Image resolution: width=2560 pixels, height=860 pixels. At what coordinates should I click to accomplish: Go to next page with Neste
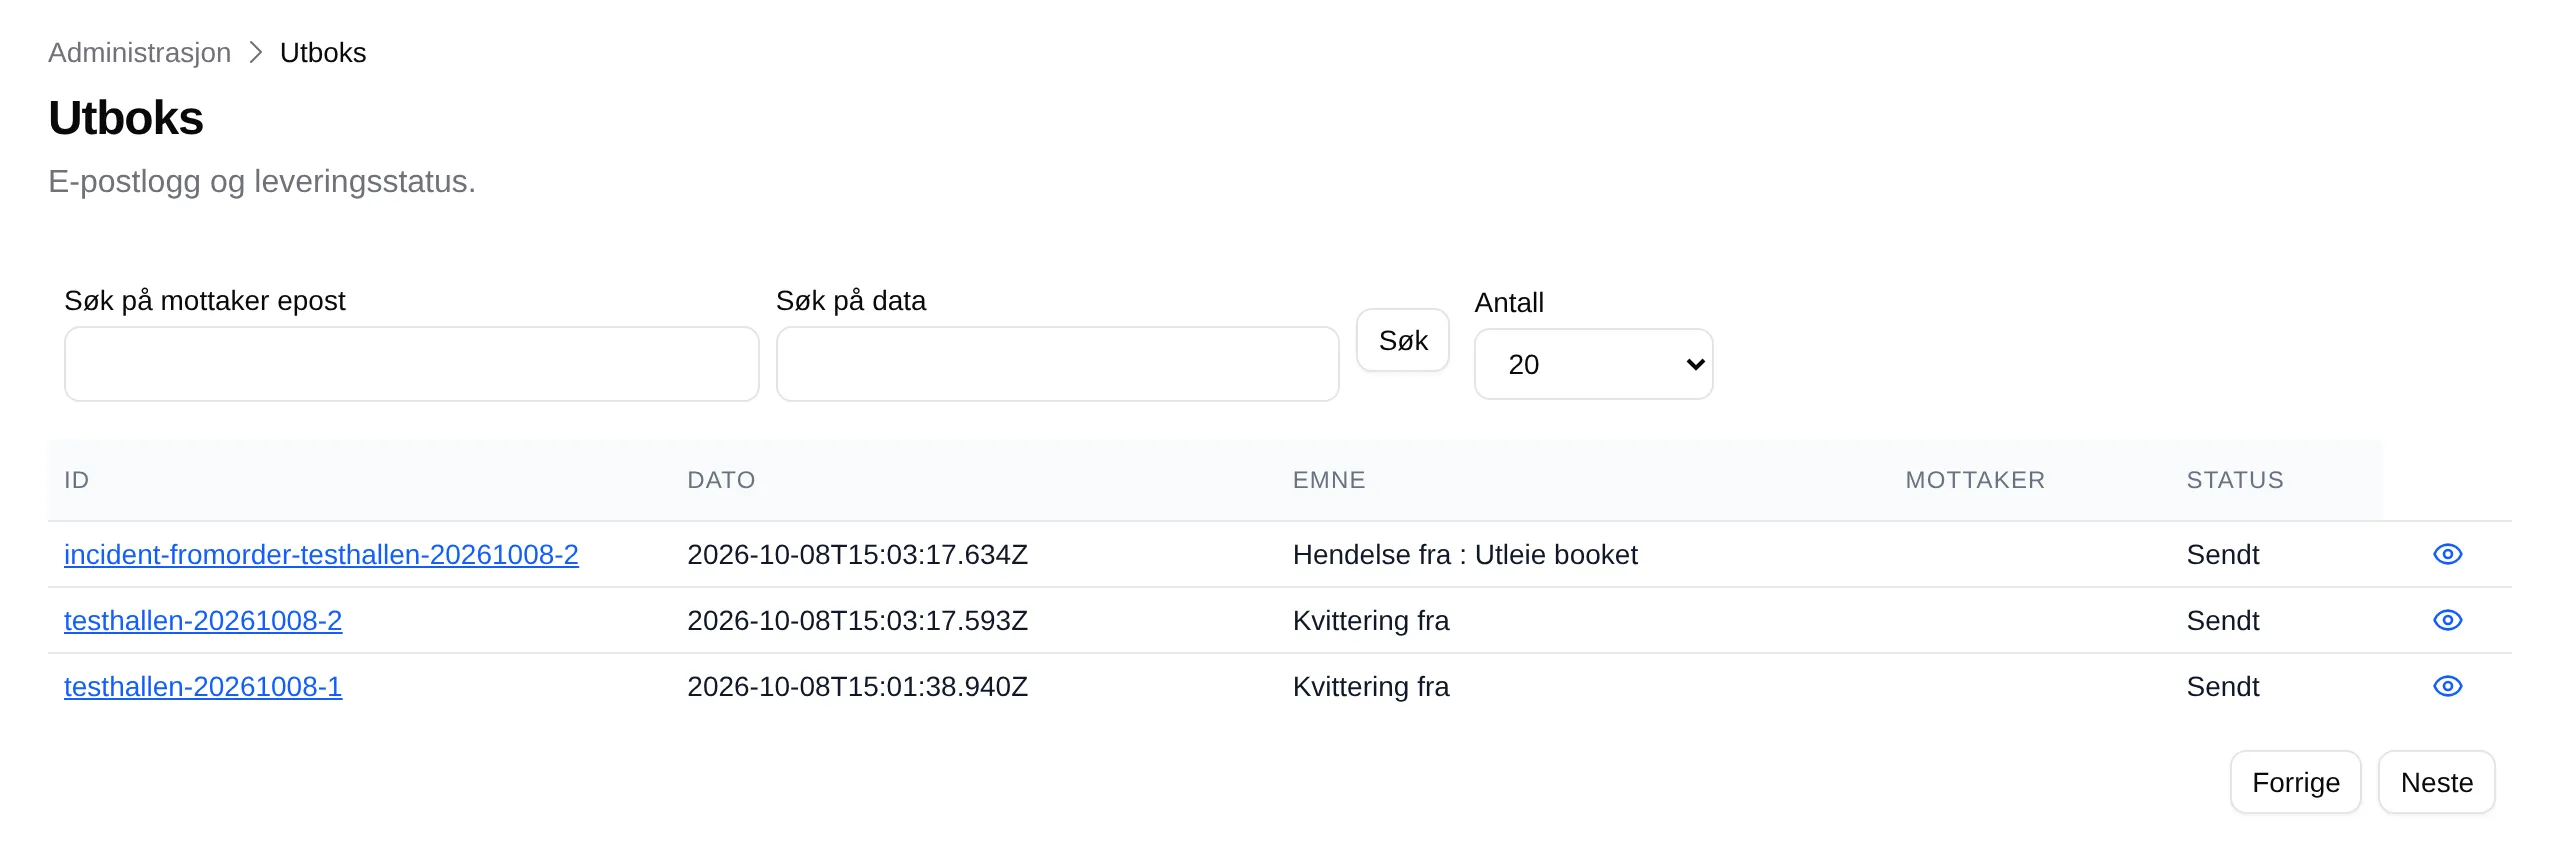(2436, 782)
